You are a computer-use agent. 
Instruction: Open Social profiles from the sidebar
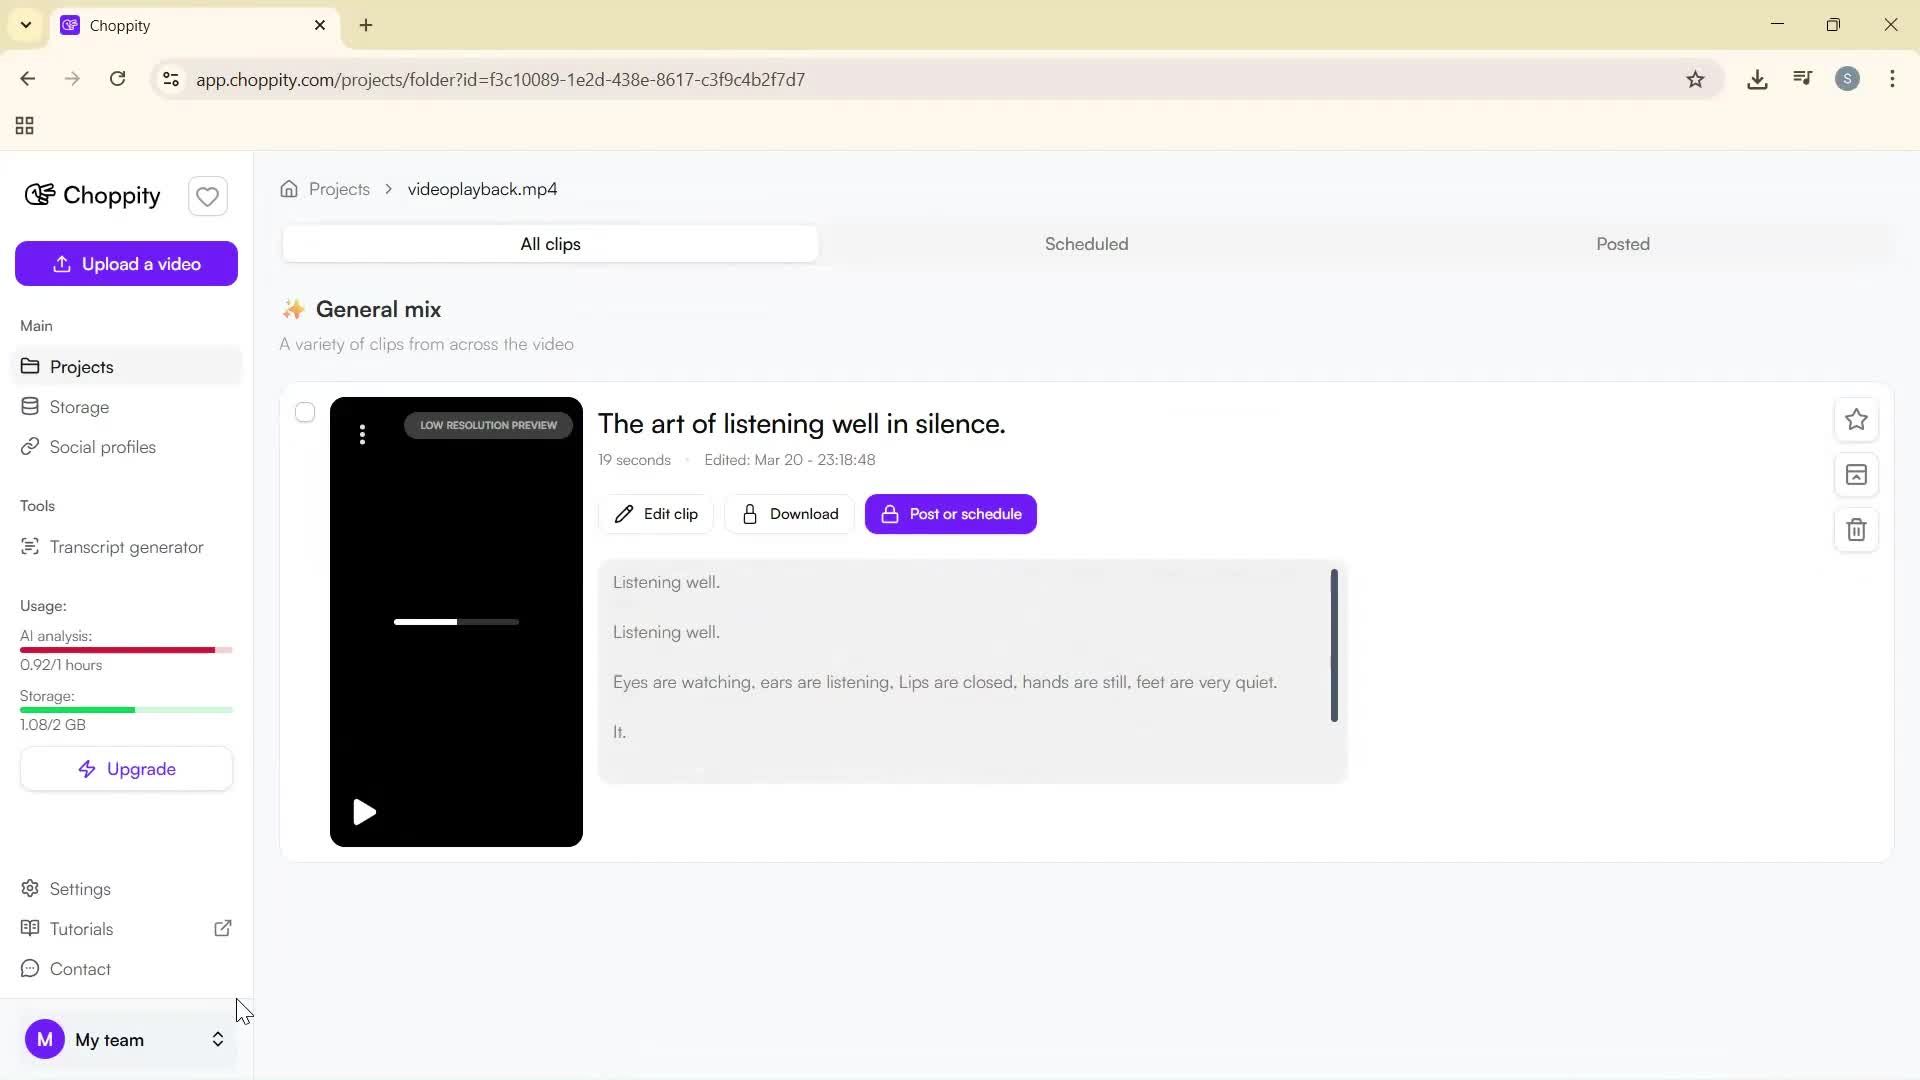[102, 447]
